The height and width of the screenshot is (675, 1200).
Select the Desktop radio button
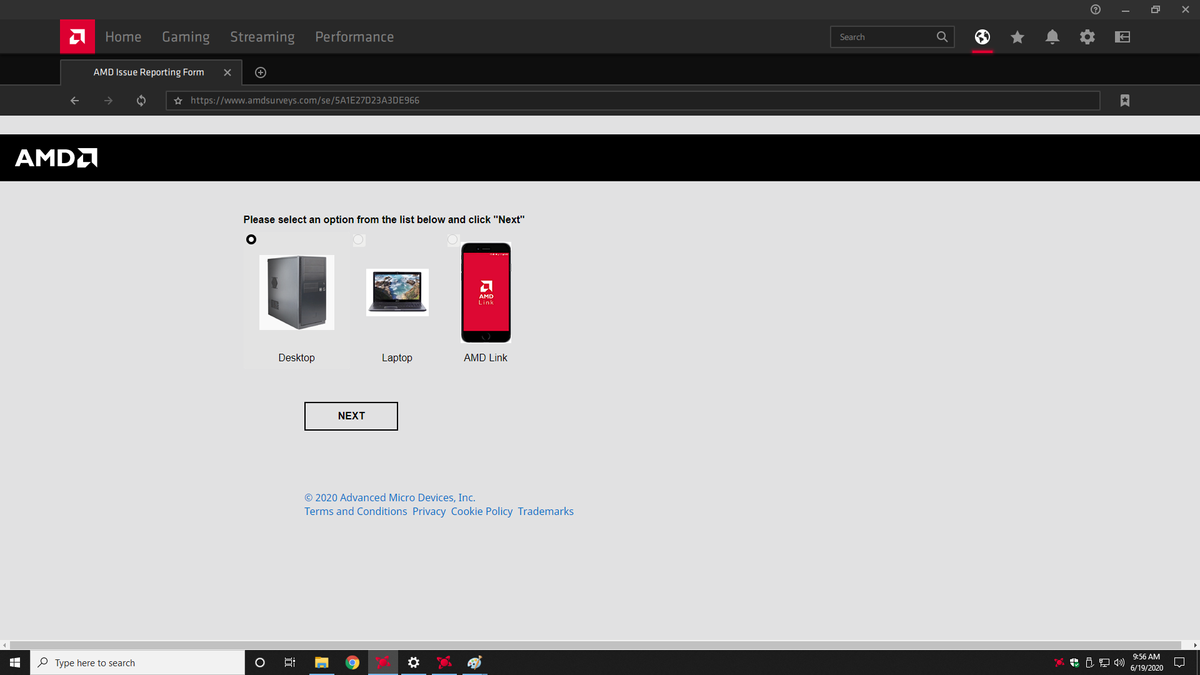click(251, 239)
